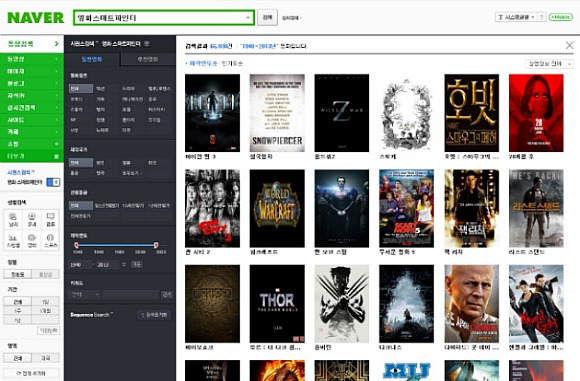Screen dimensions: 580x381
Task: Open 동영상 in the green menu
Action: [32, 59]
